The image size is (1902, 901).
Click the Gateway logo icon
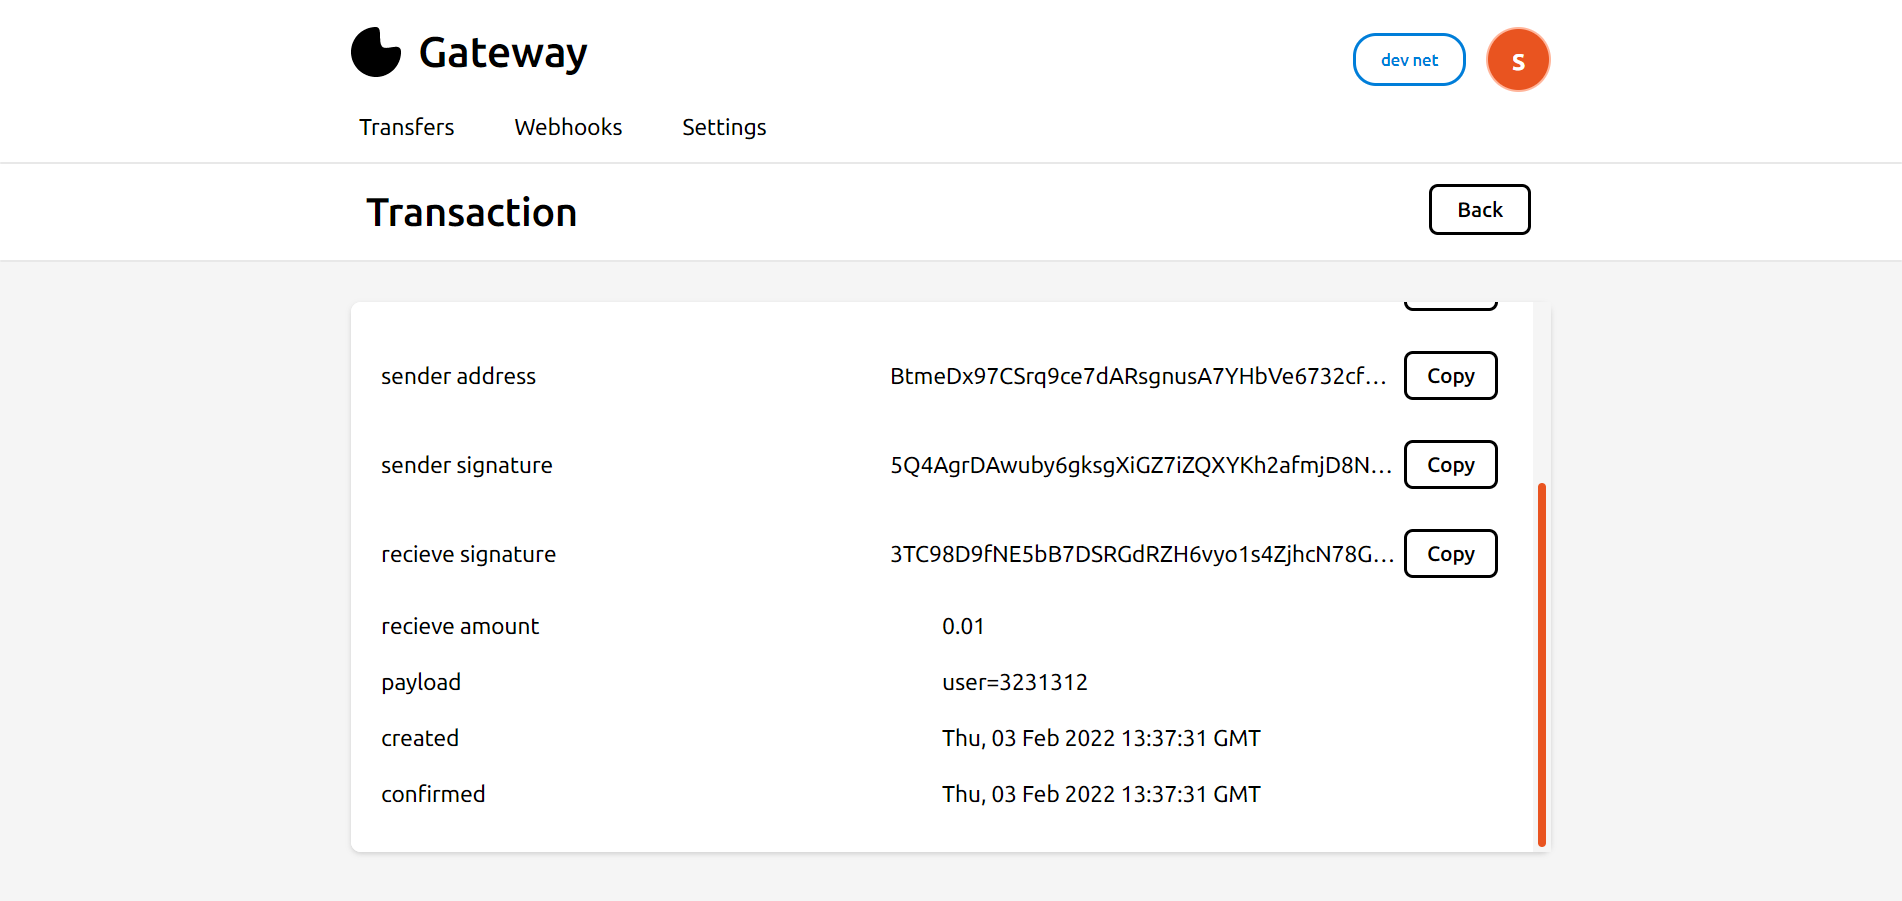coord(375,51)
